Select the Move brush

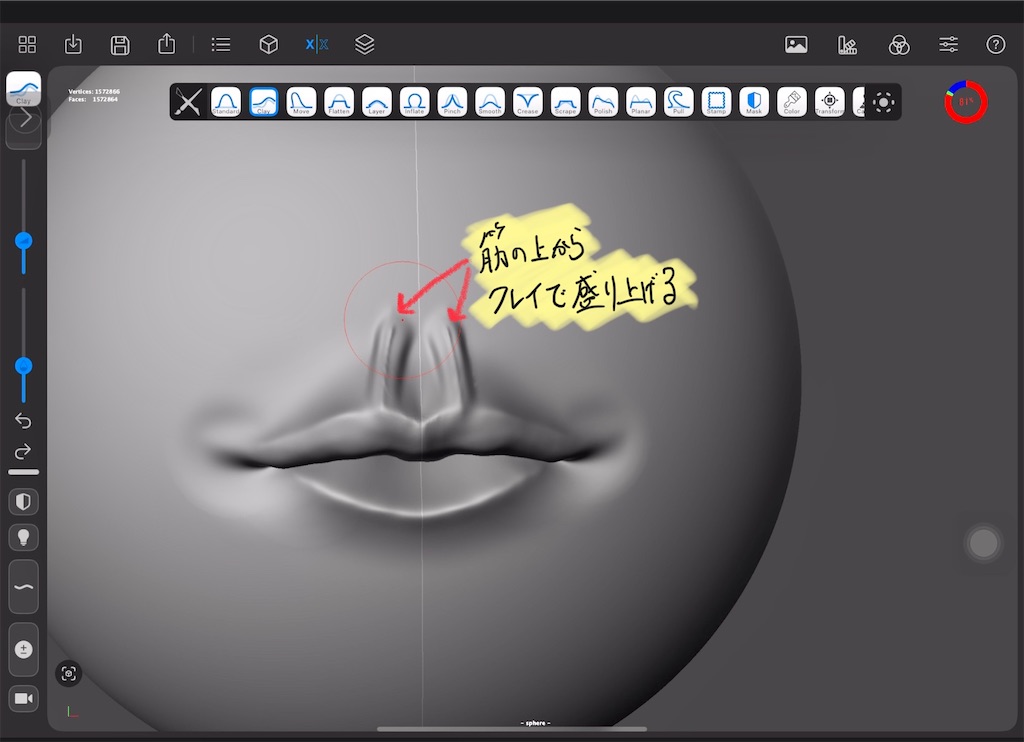[301, 102]
